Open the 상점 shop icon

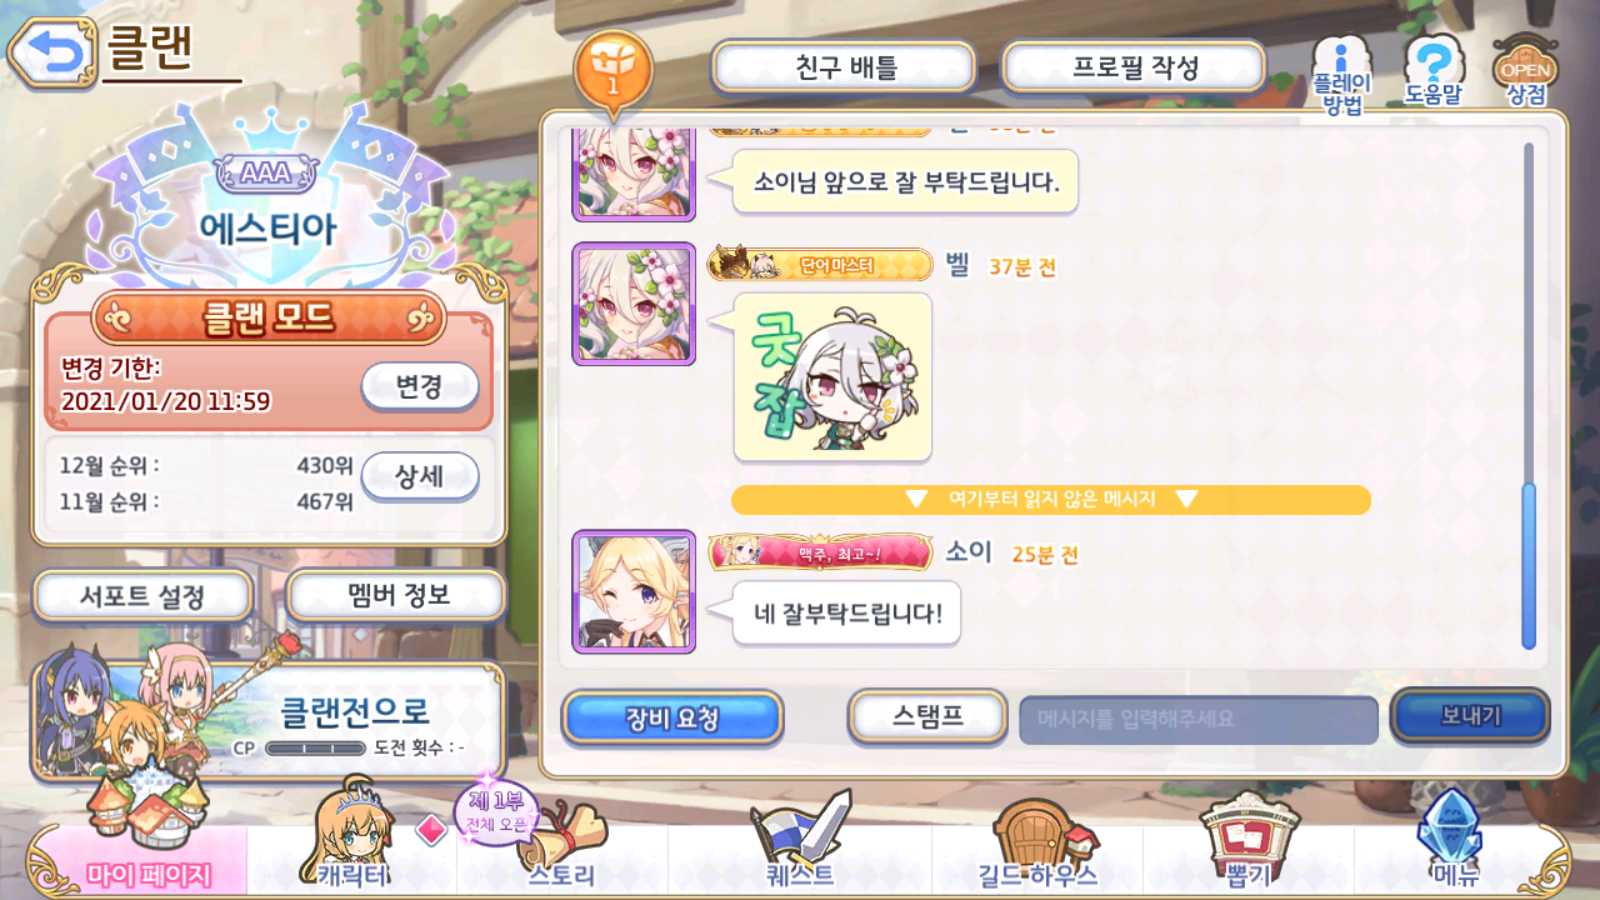coord(1525,72)
